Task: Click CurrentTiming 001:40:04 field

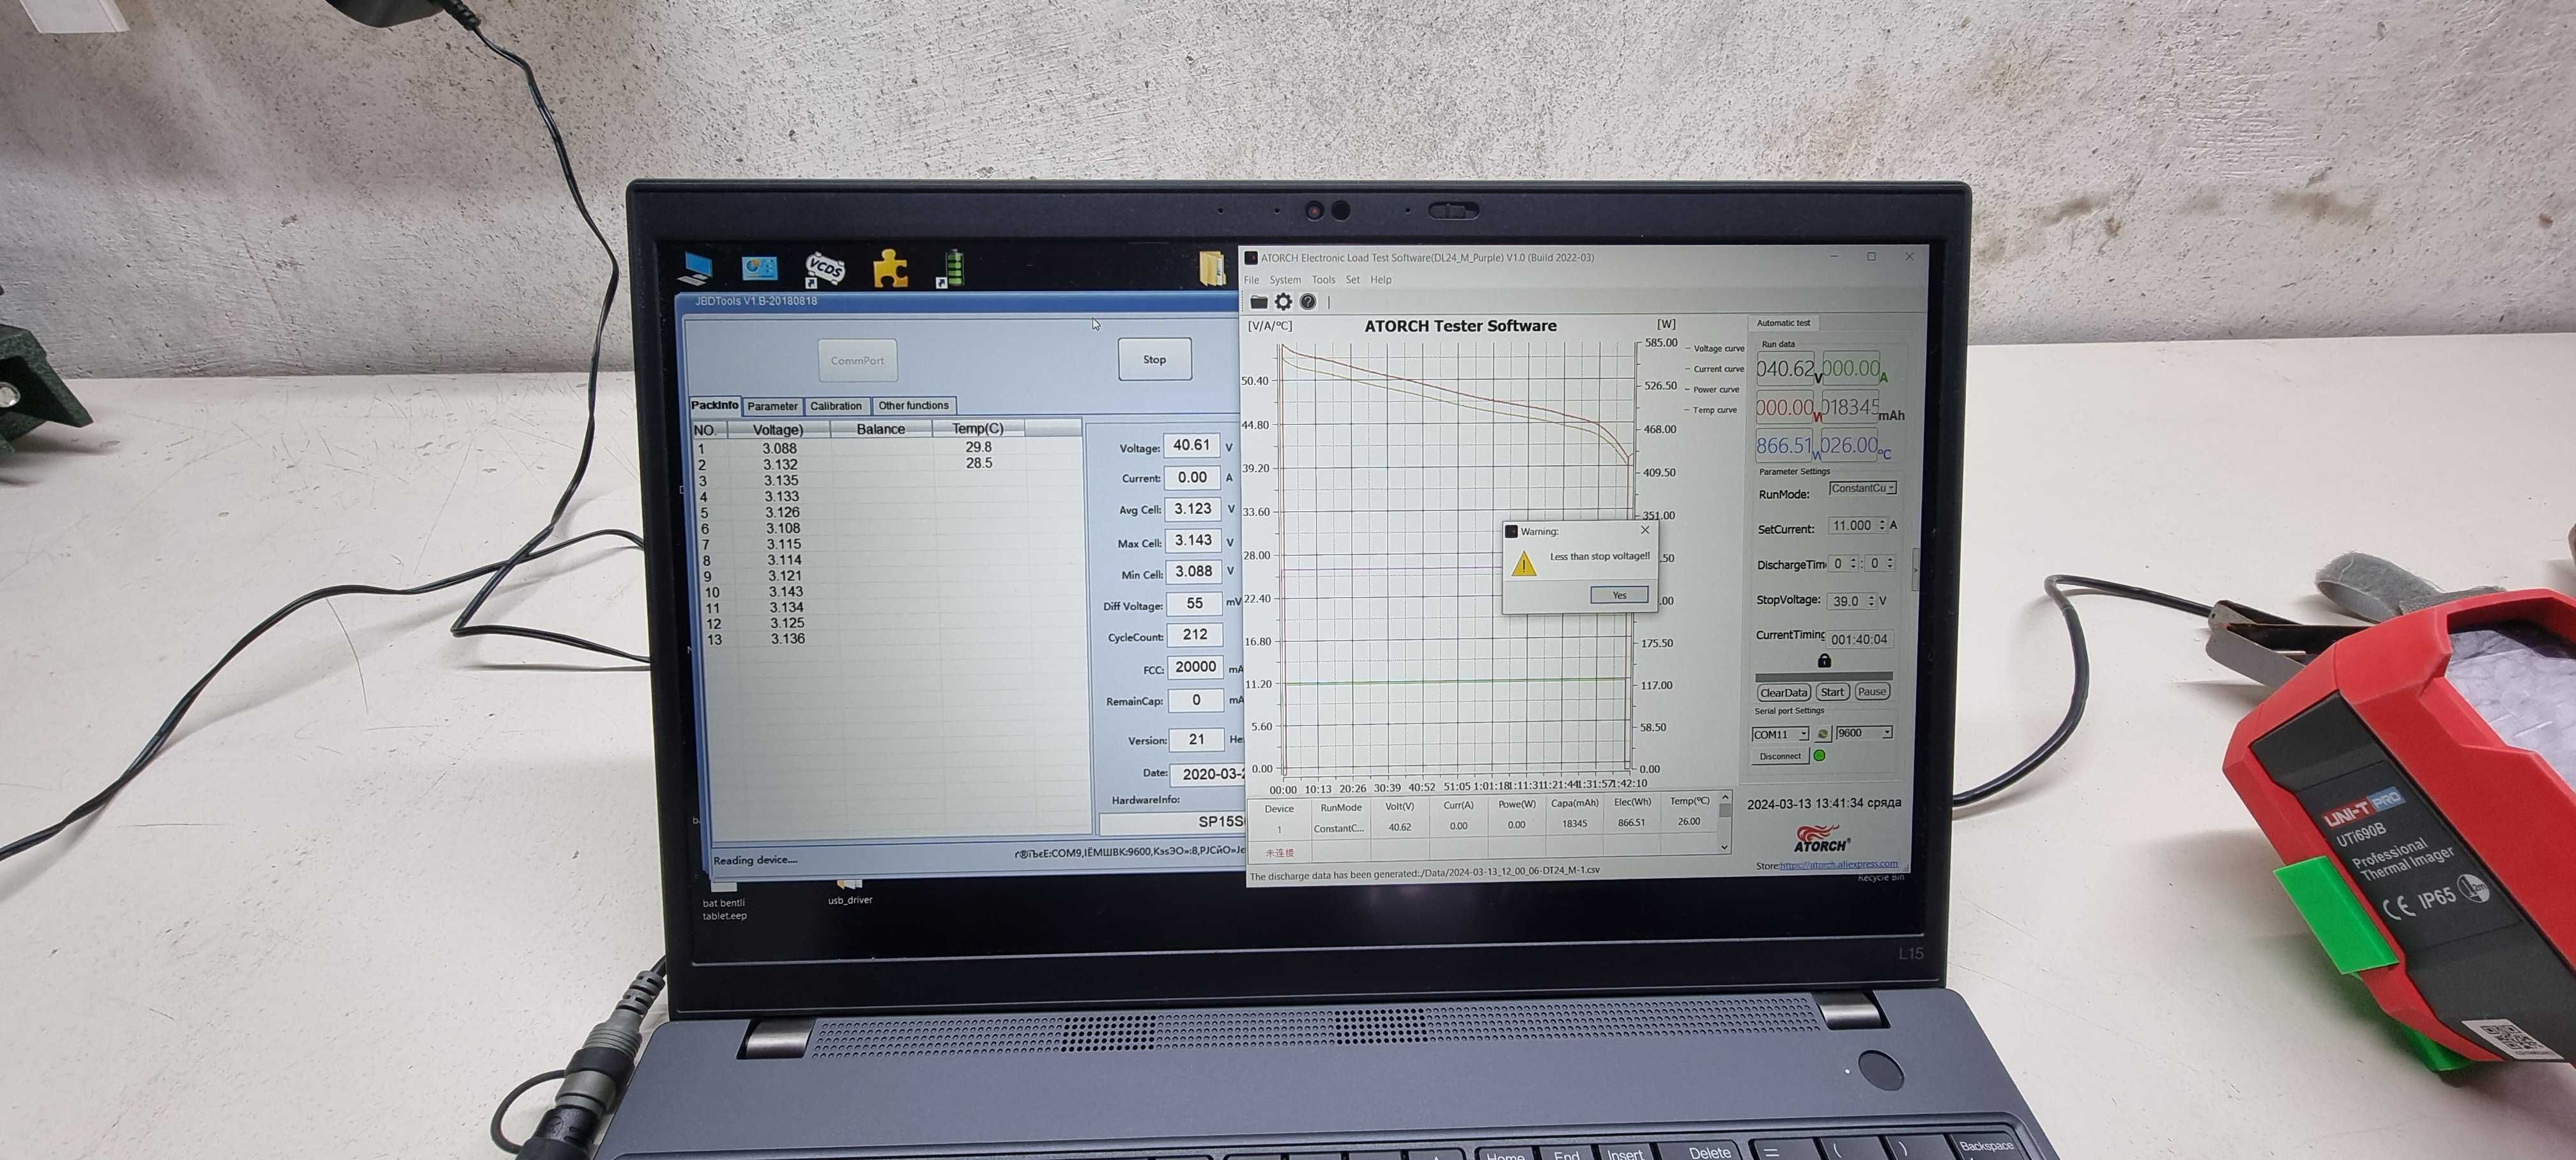Action: coord(1859,639)
